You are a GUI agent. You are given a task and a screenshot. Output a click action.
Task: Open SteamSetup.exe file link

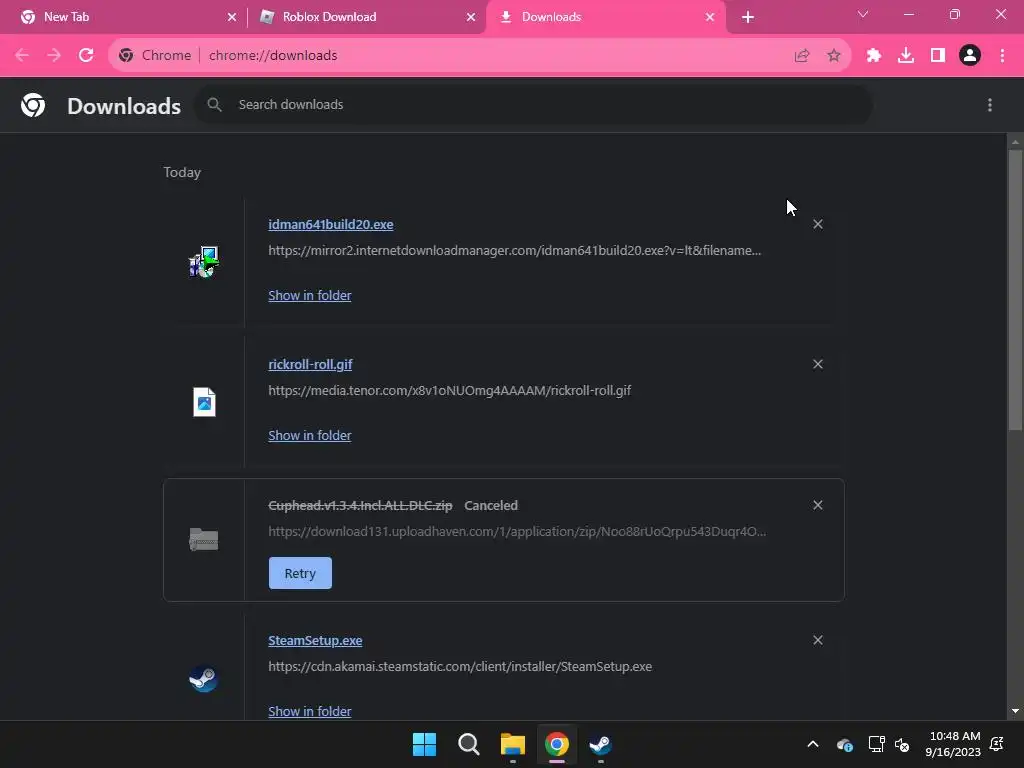(x=315, y=641)
